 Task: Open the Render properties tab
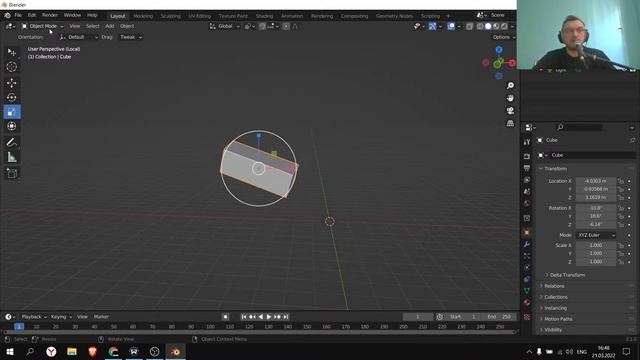527,156
